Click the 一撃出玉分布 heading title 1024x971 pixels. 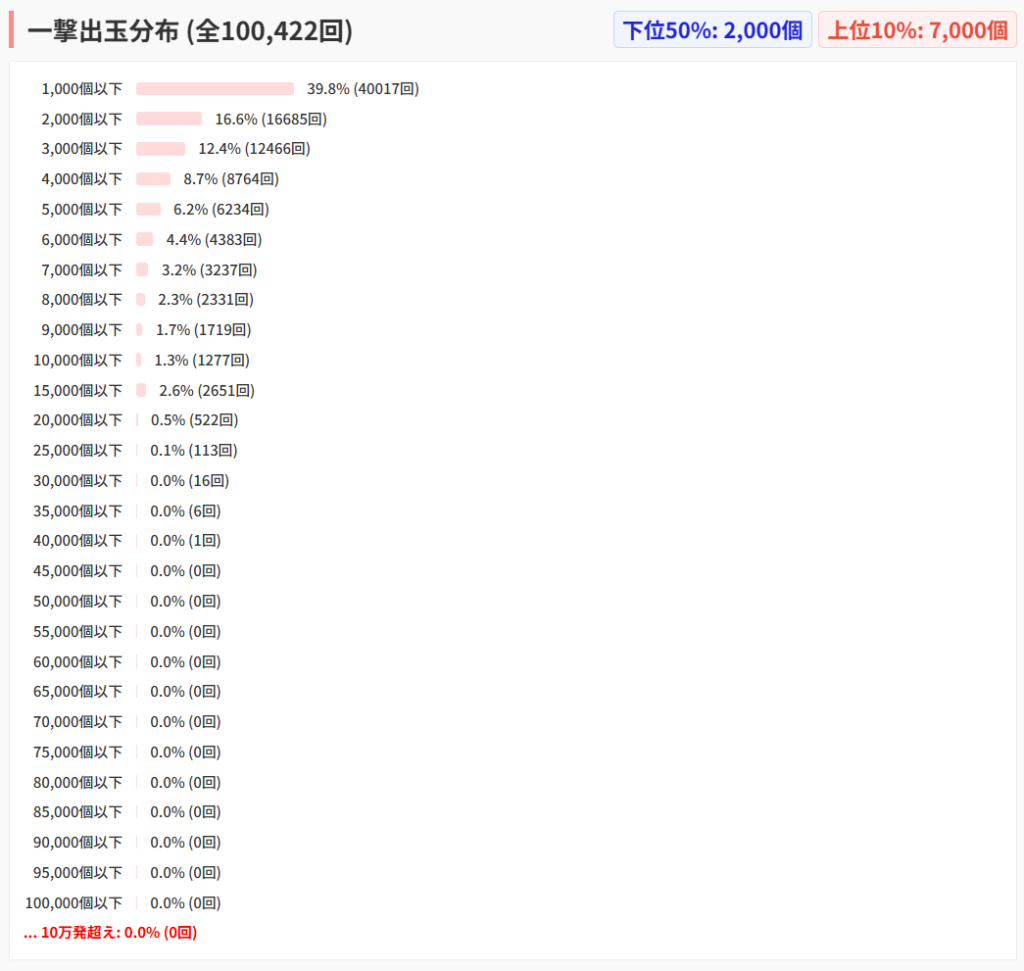(190, 31)
